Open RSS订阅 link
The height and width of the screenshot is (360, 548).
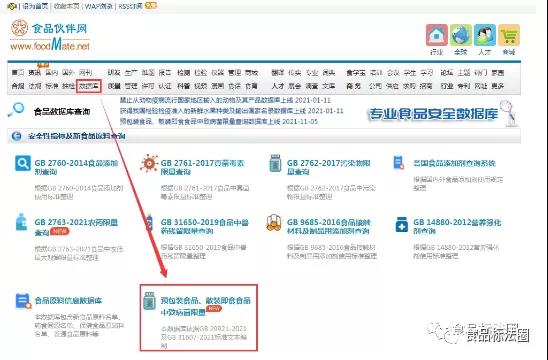pos(130,6)
